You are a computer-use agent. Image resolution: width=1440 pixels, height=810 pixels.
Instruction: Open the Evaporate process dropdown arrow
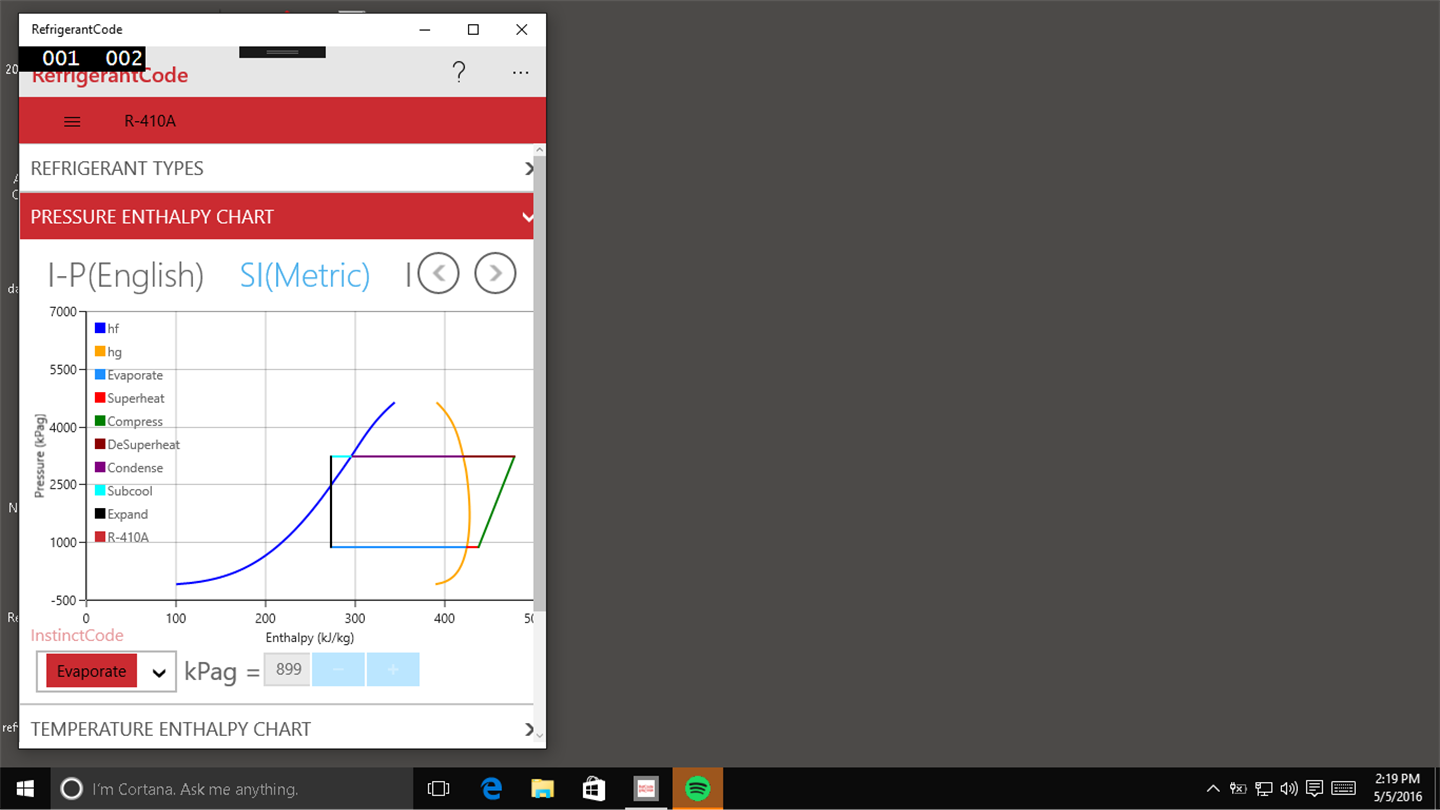(158, 673)
